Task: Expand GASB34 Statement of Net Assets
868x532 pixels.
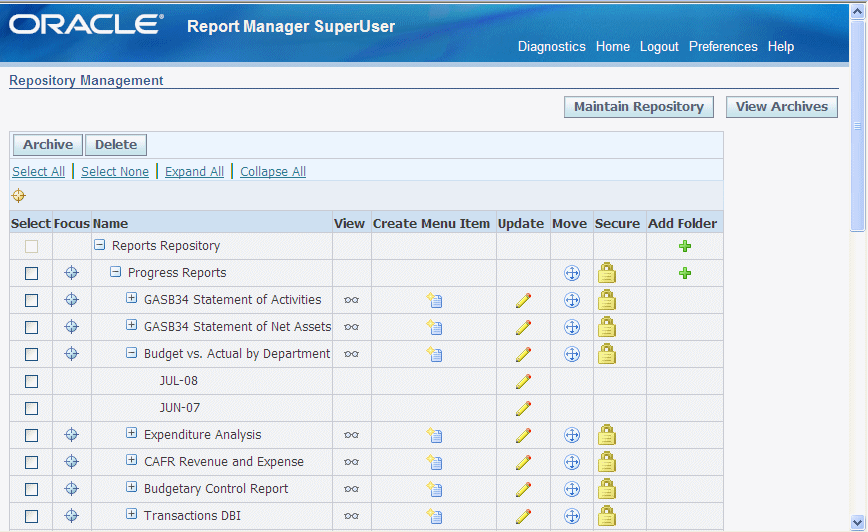Action: pyautogui.click(x=131, y=325)
